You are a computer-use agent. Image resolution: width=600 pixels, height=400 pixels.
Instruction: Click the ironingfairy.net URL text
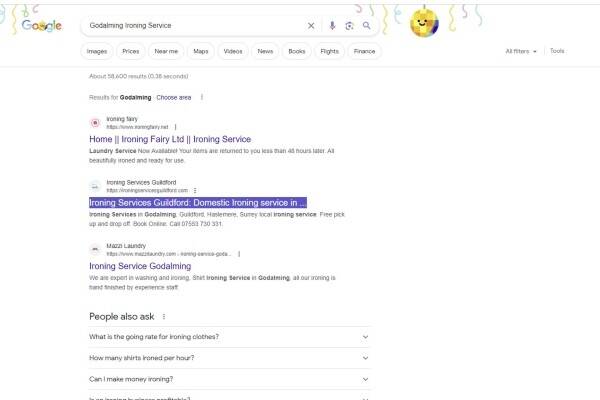click(x=137, y=127)
